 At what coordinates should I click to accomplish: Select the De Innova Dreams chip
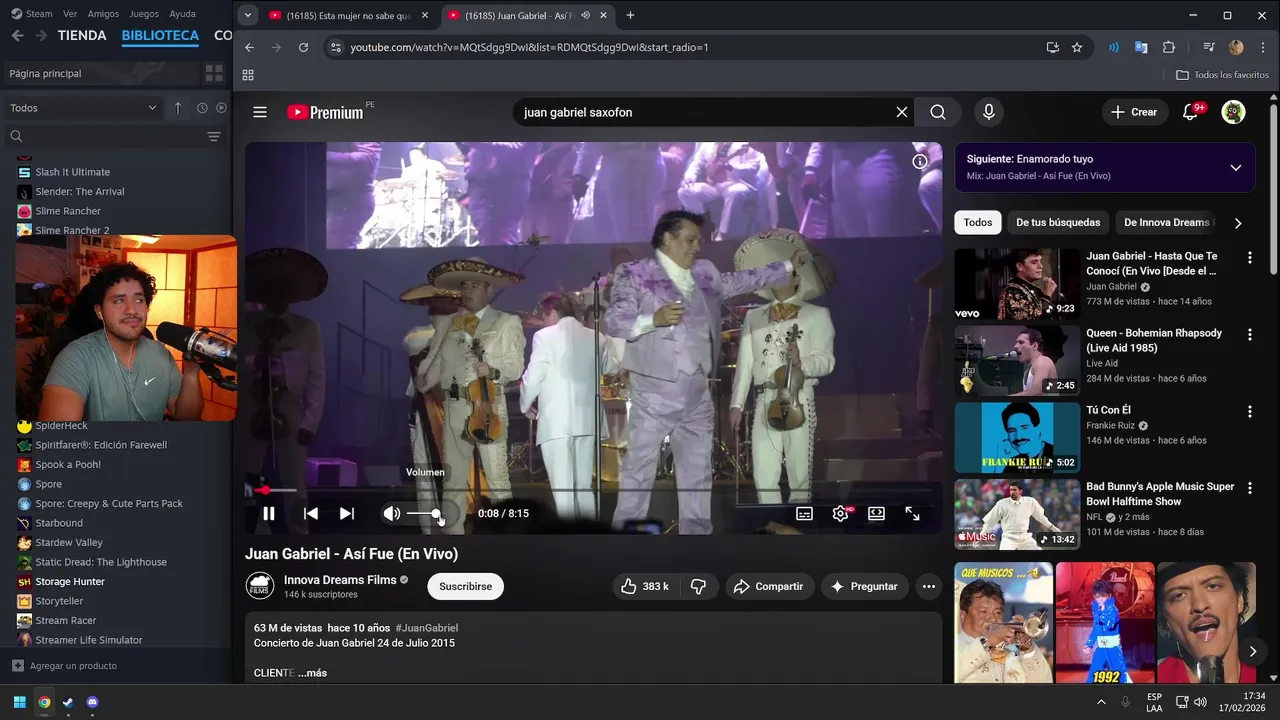point(1166,222)
